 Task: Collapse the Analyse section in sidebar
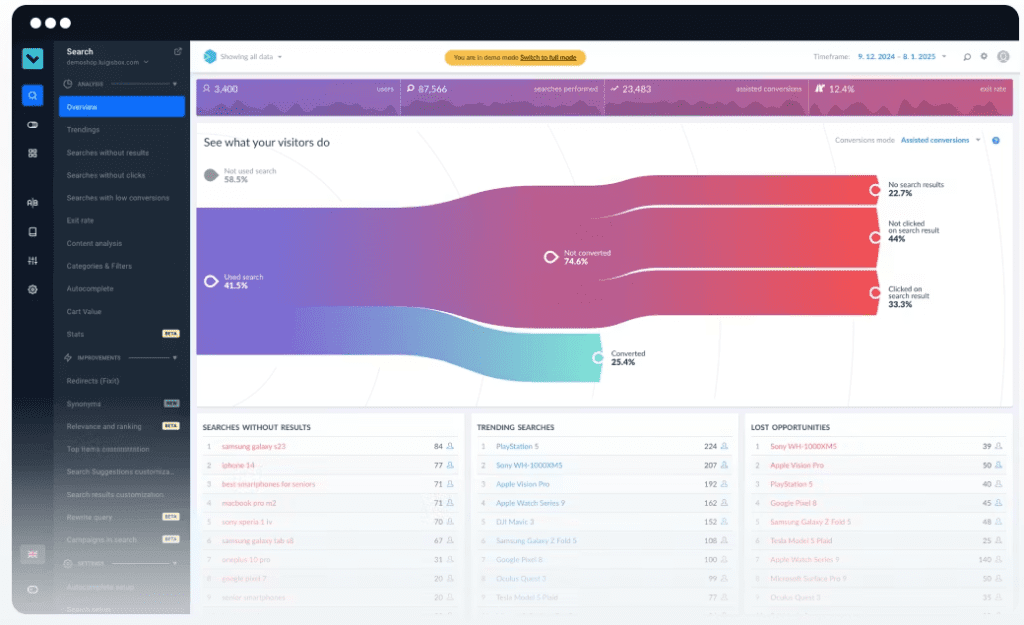pyautogui.click(x=174, y=84)
